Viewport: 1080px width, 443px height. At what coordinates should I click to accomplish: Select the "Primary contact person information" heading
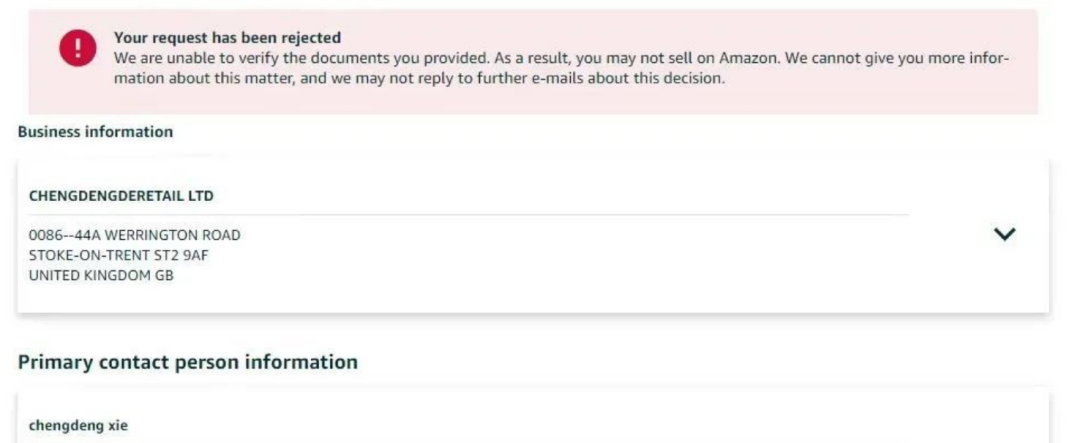point(187,362)
